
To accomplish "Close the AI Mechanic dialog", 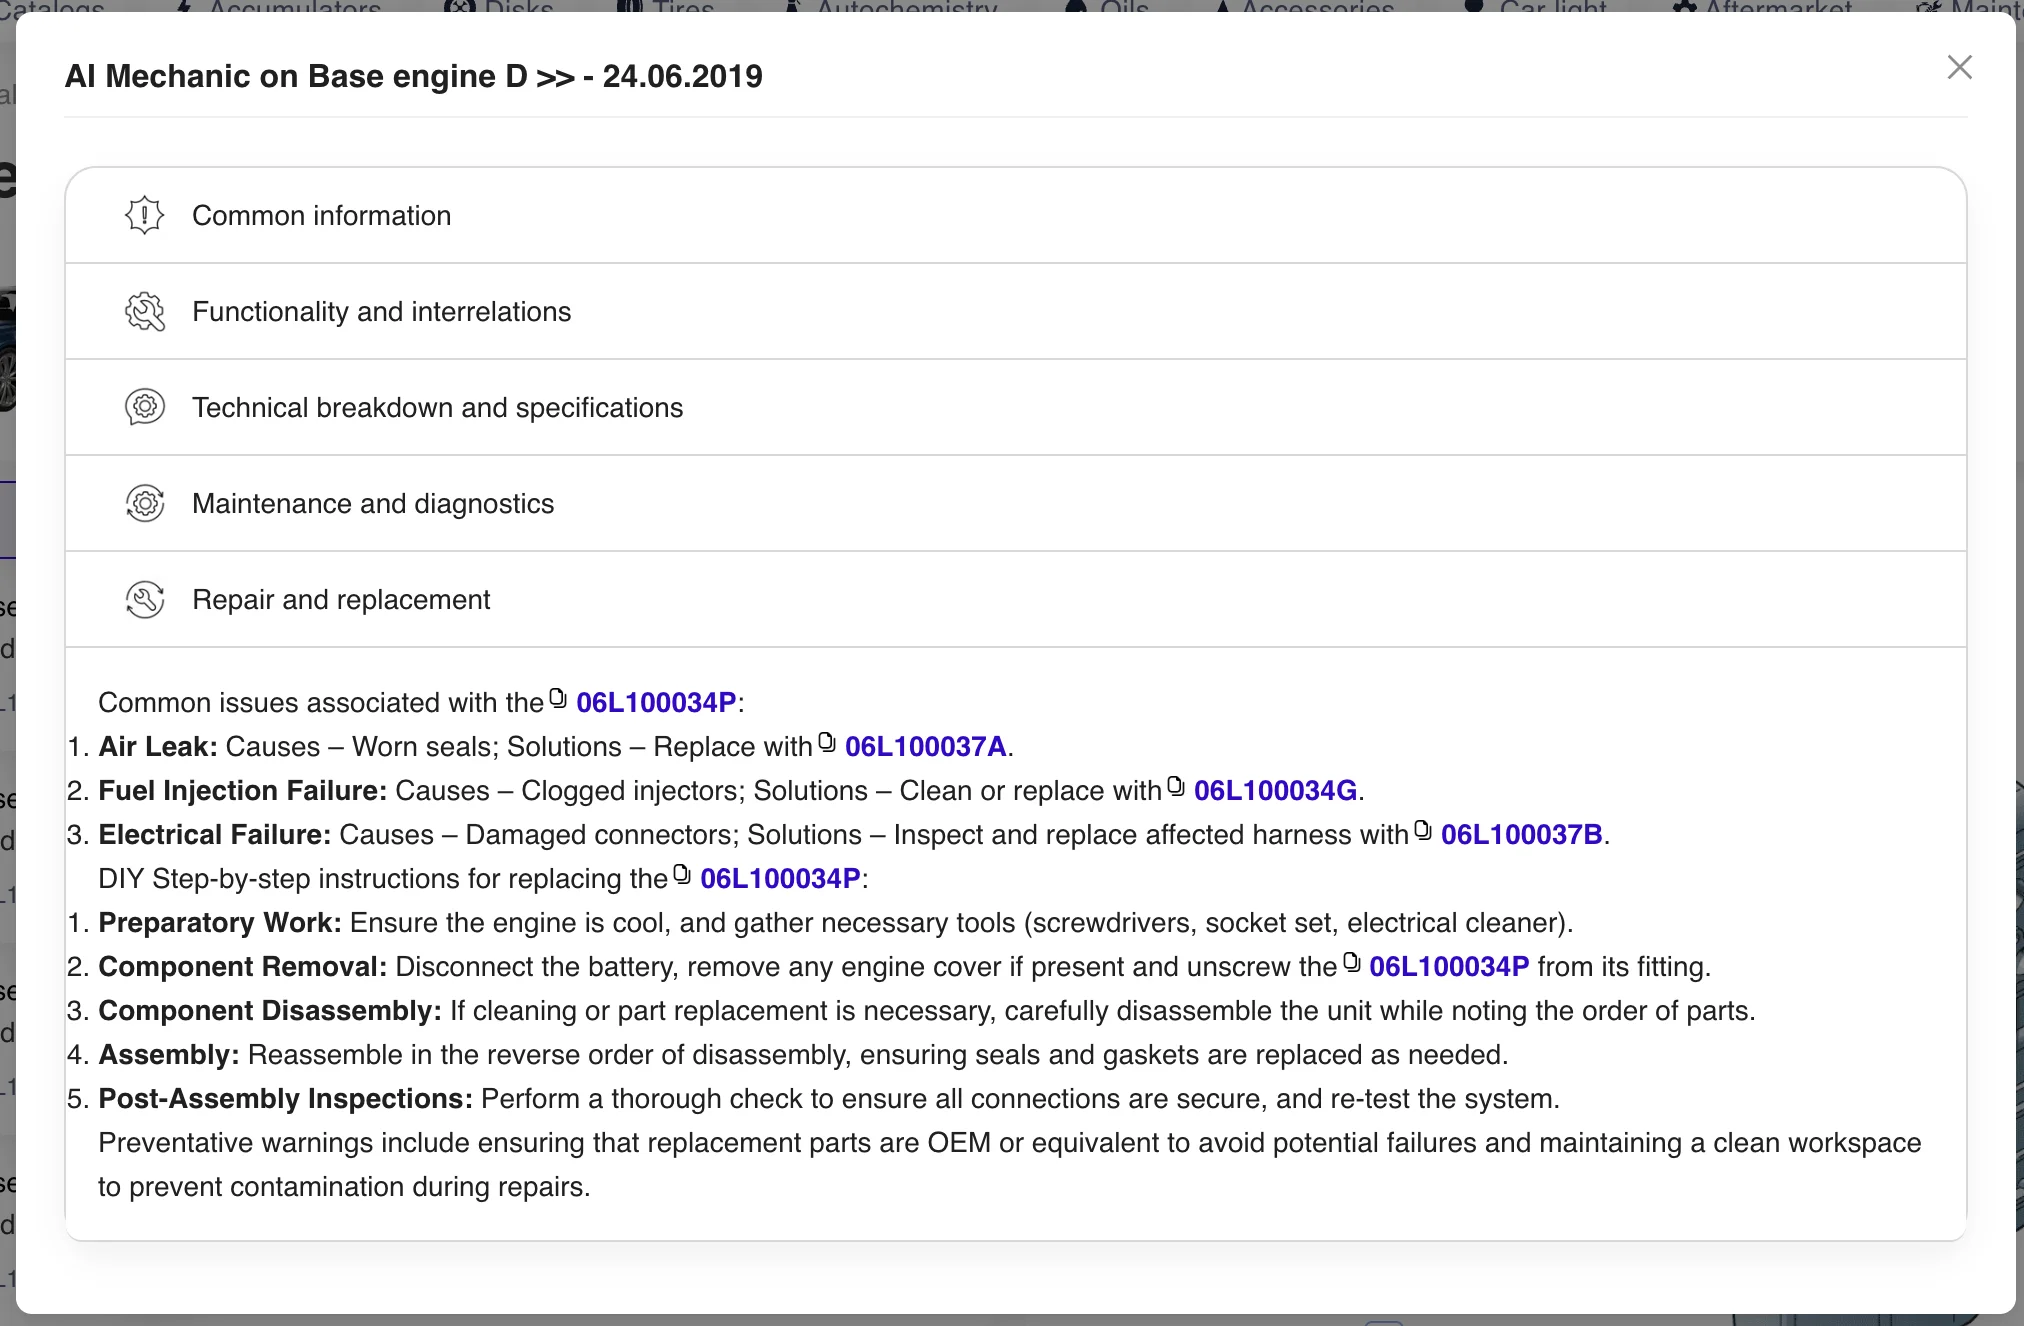I will tap(1959, 67).
